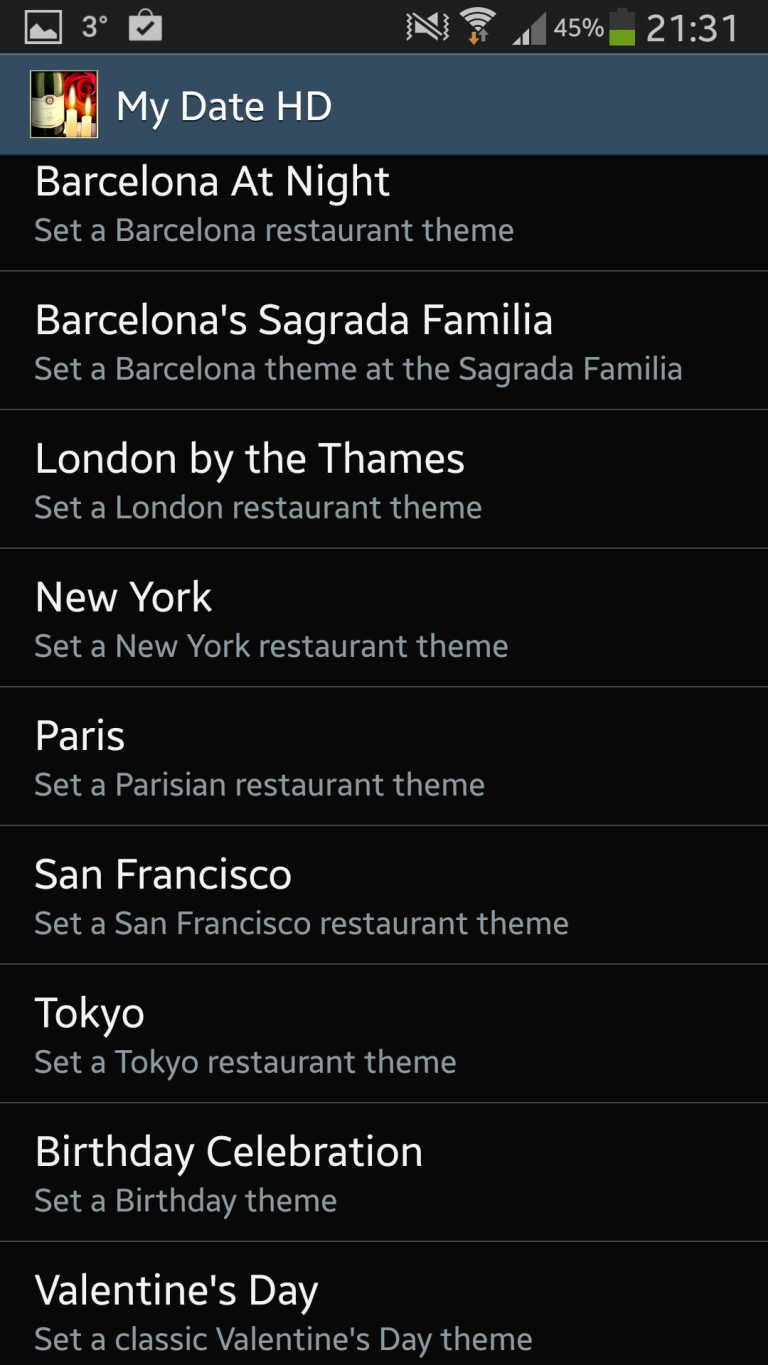768x1365 pixels.
Task: Tap the 45% battery percentage text
Action: [579, 28]
